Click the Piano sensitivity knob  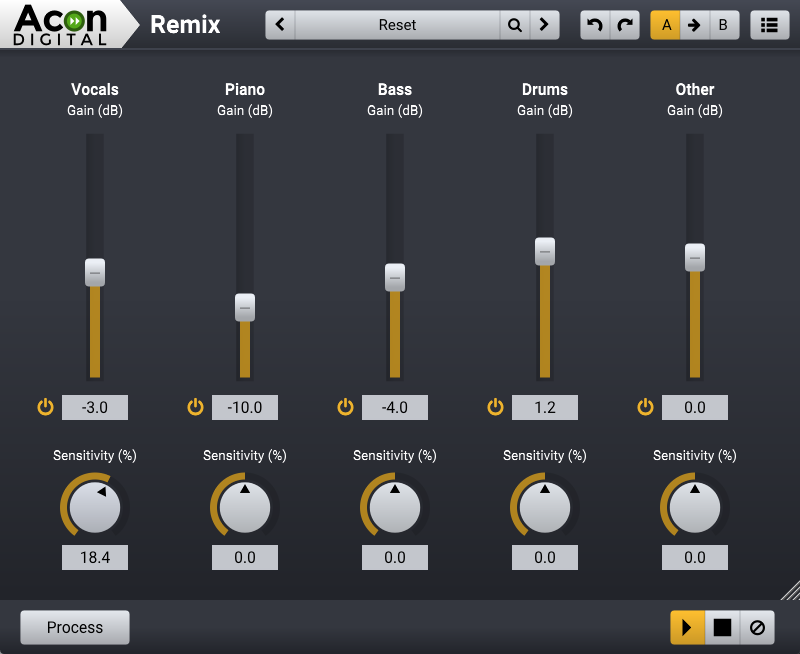click(x=245, y=507)
